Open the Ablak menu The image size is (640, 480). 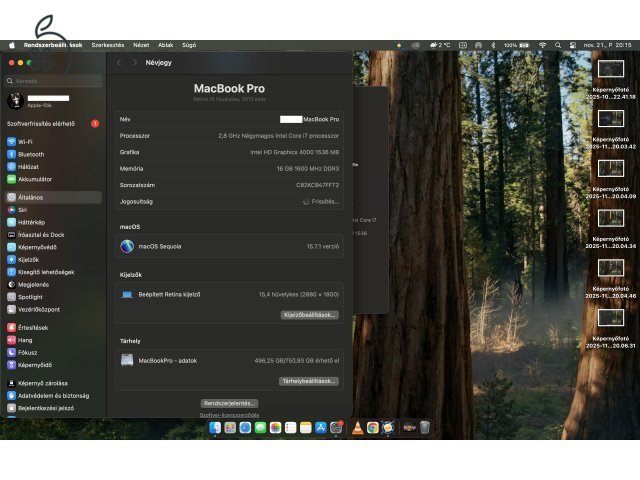[166, 45]
